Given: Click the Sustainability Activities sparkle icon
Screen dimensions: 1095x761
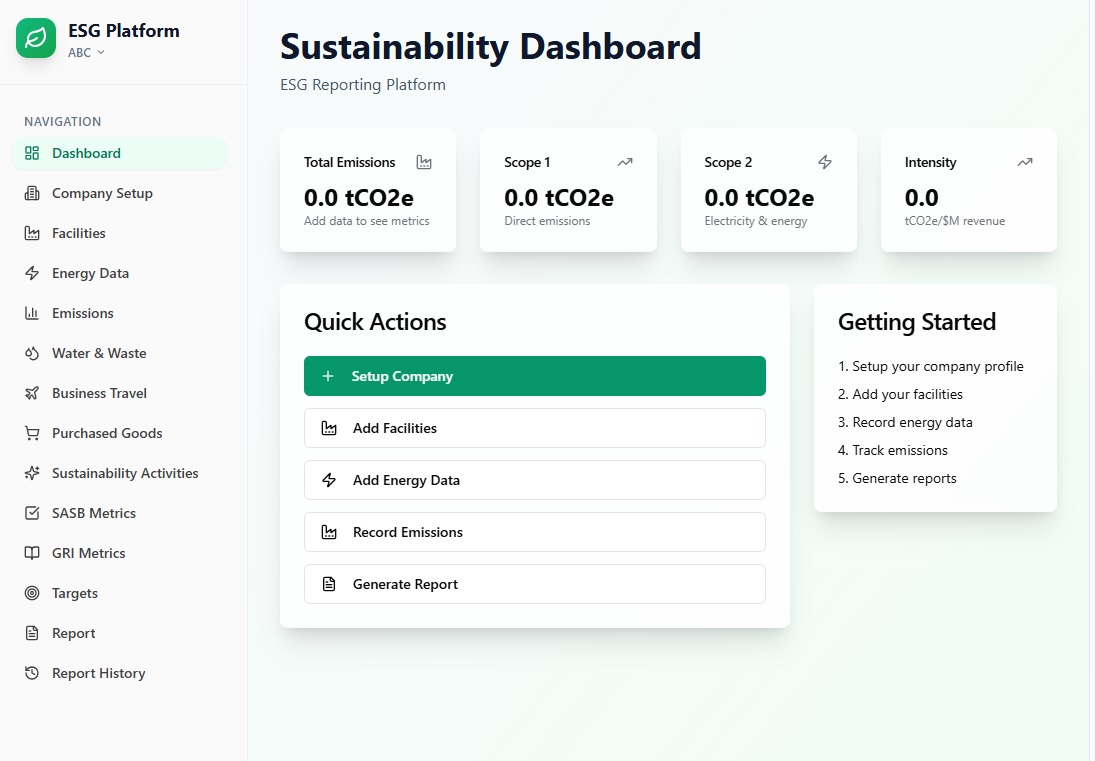Looking at the screenshot, I should coord(32,473).
